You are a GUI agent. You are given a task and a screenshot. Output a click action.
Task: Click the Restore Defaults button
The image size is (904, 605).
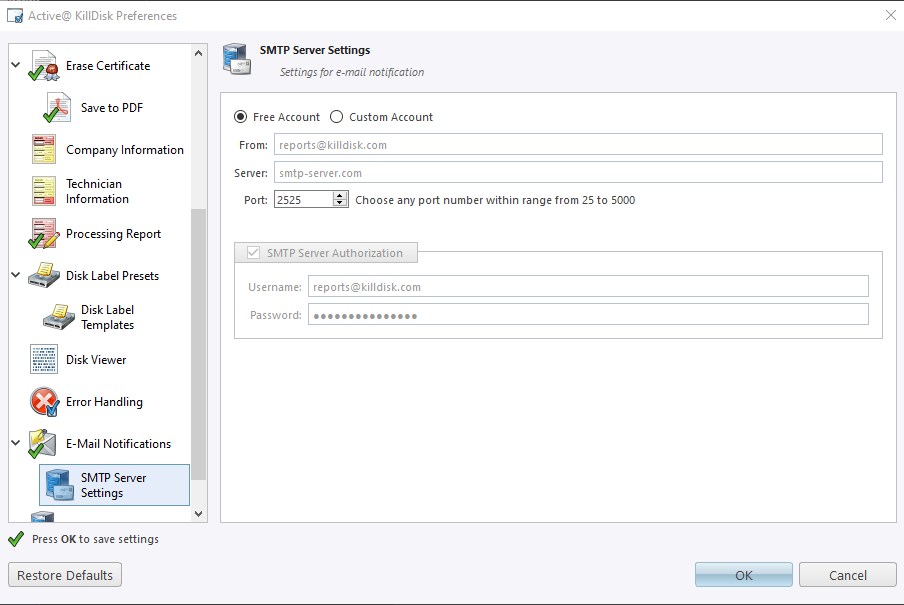(64, 574)
